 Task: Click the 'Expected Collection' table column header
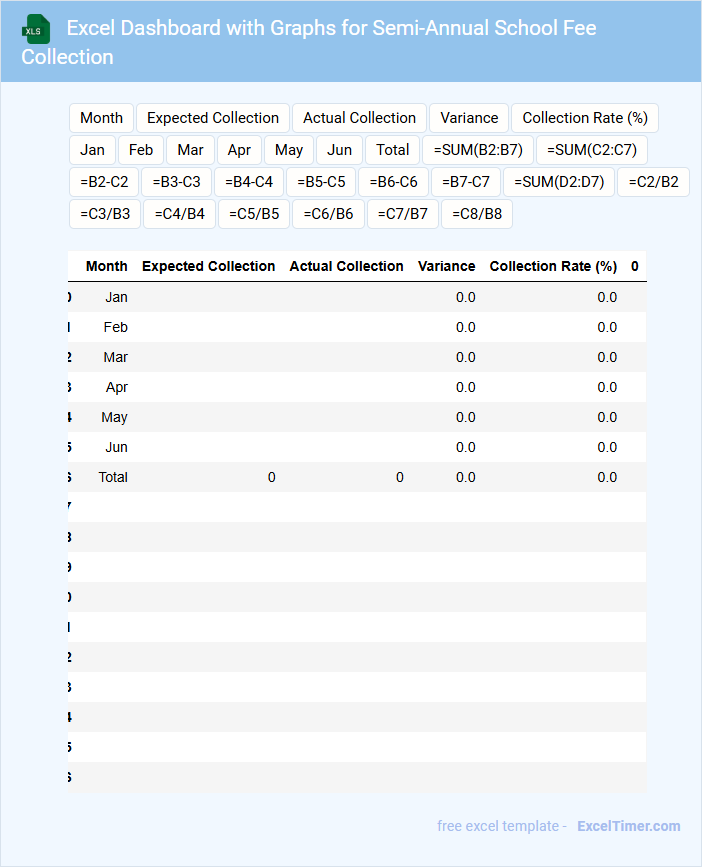tap(208, 267)
